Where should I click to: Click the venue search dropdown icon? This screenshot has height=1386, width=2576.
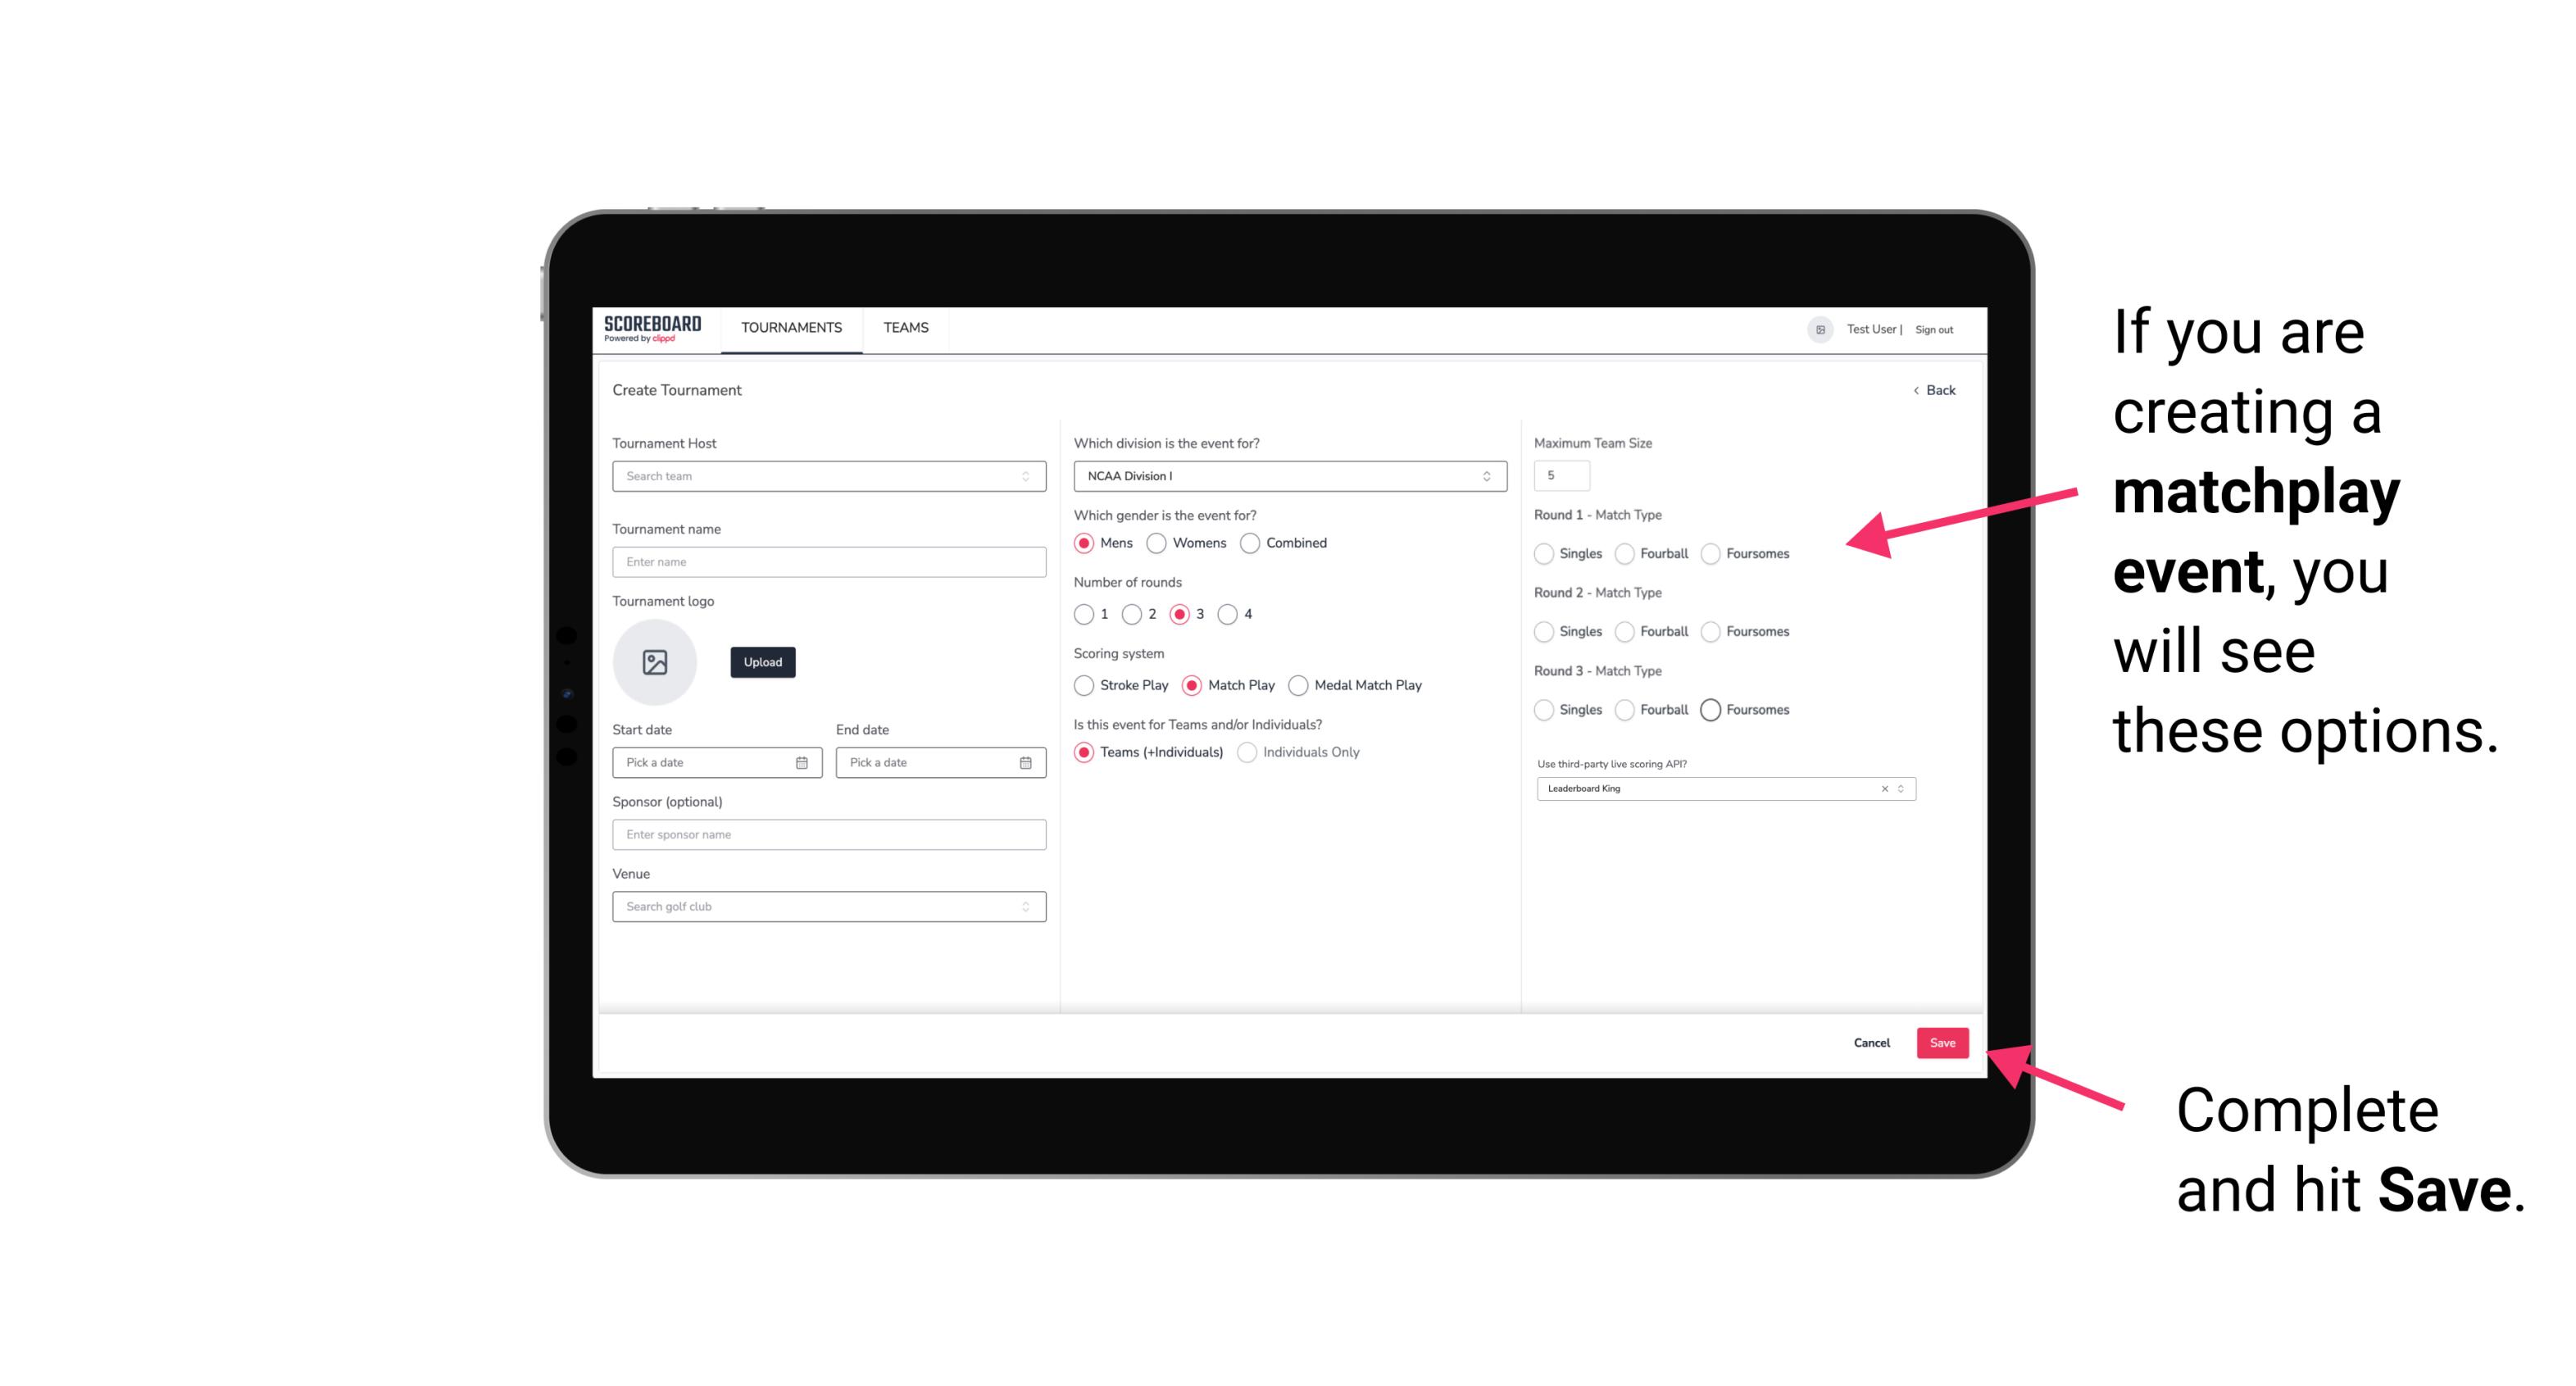1024,905
